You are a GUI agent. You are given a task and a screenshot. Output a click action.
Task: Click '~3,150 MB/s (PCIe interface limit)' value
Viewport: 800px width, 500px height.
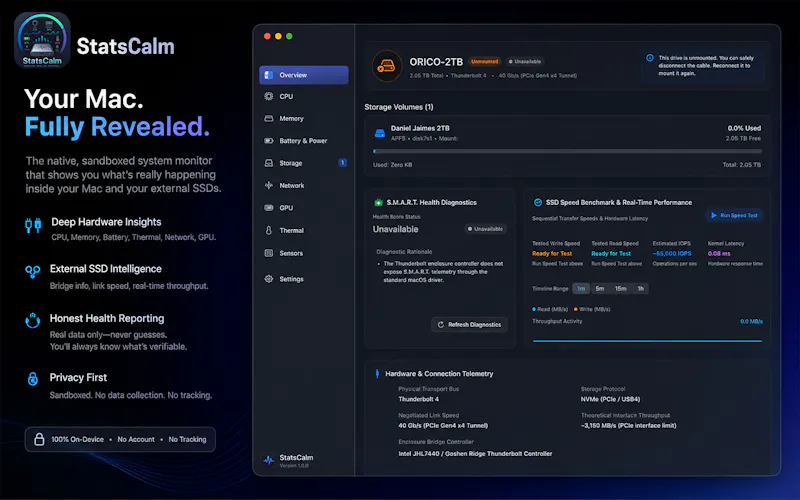click(x=628, y=426)
